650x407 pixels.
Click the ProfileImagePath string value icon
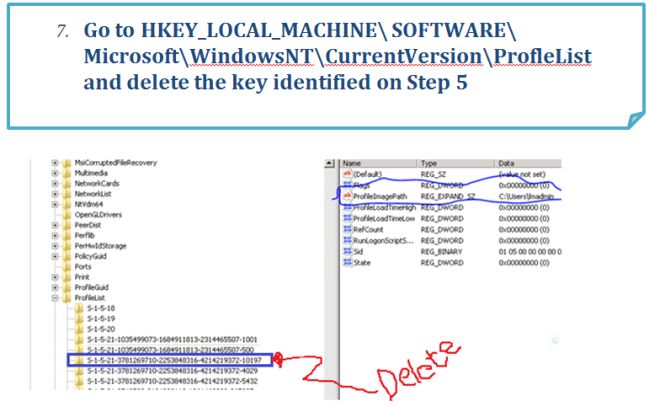click(x=347, y=196)
